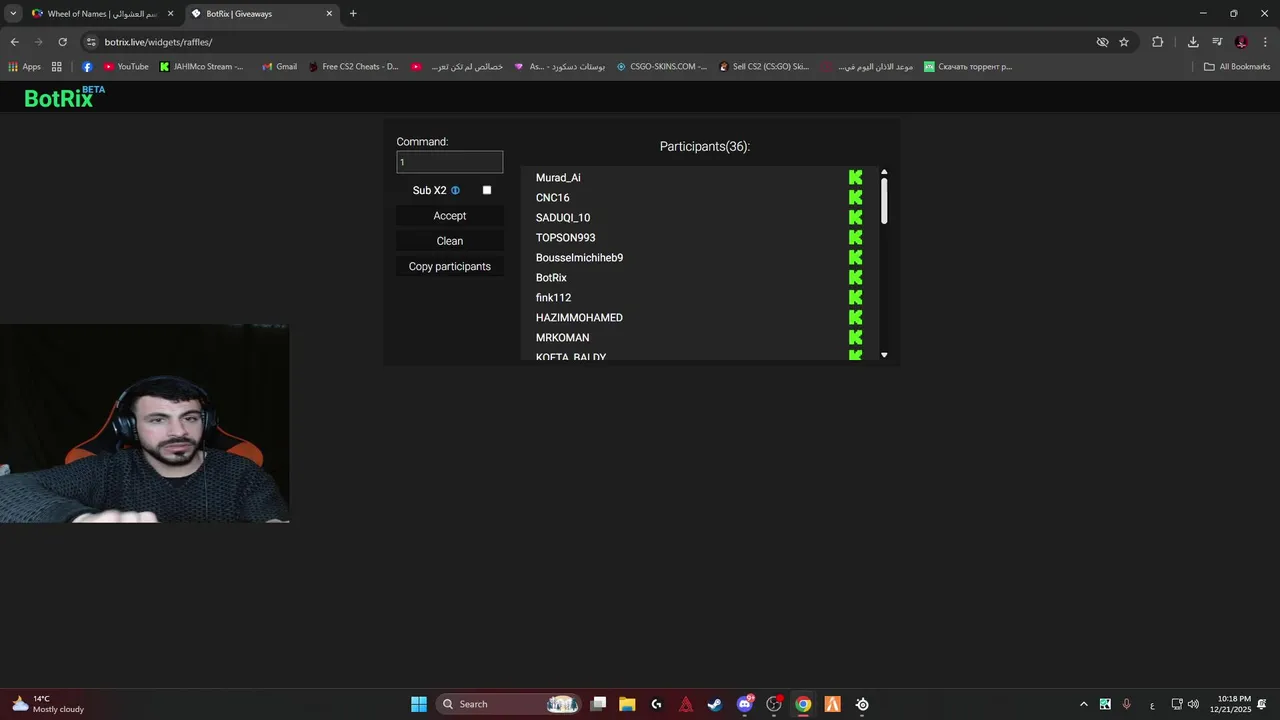Click Kick icon next to CNC16
The image size is (1280, 720).
pos(855,197)
